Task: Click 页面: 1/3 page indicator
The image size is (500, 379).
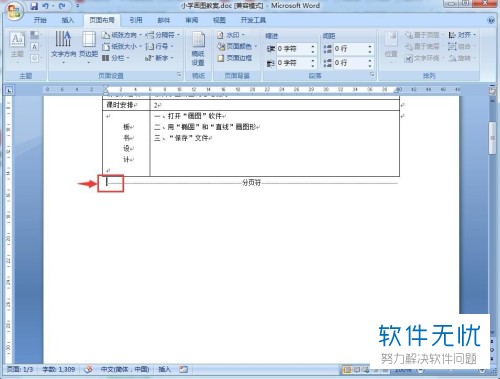Action: [x=20, y=369]
